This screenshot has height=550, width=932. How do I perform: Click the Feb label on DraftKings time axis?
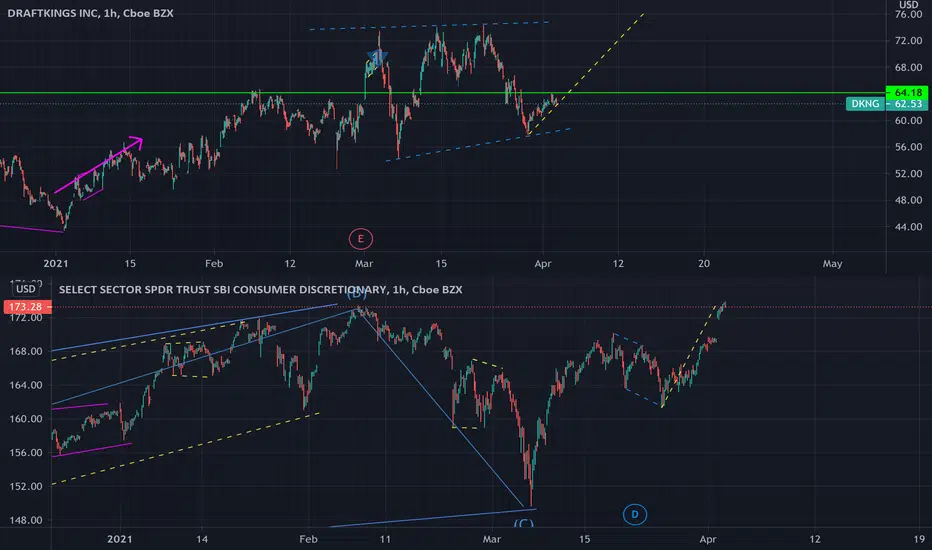coord(213,263)
